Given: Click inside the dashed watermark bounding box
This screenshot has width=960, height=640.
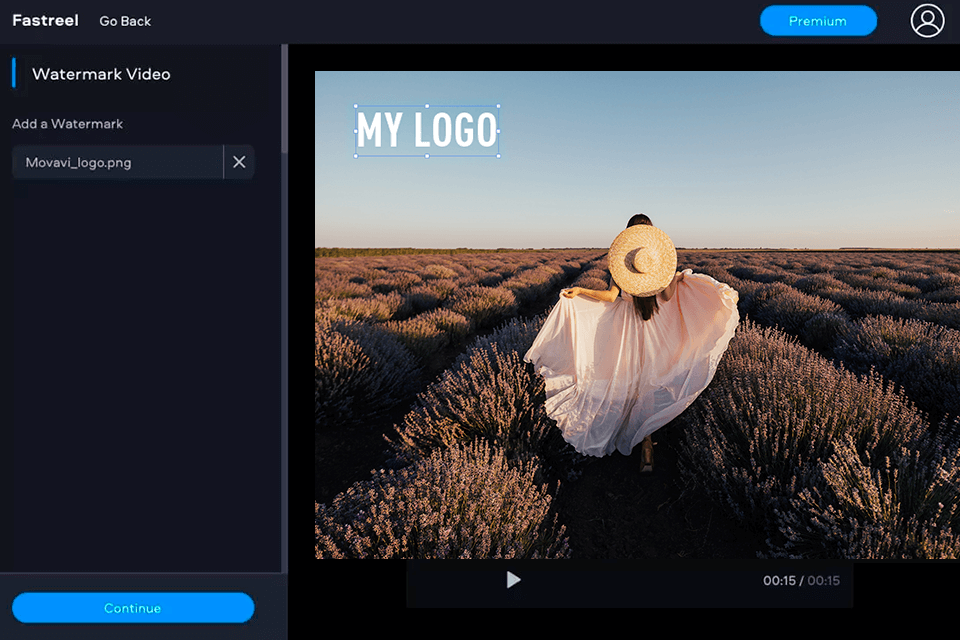Looking at the screenshot, I should tap(426, 130).
